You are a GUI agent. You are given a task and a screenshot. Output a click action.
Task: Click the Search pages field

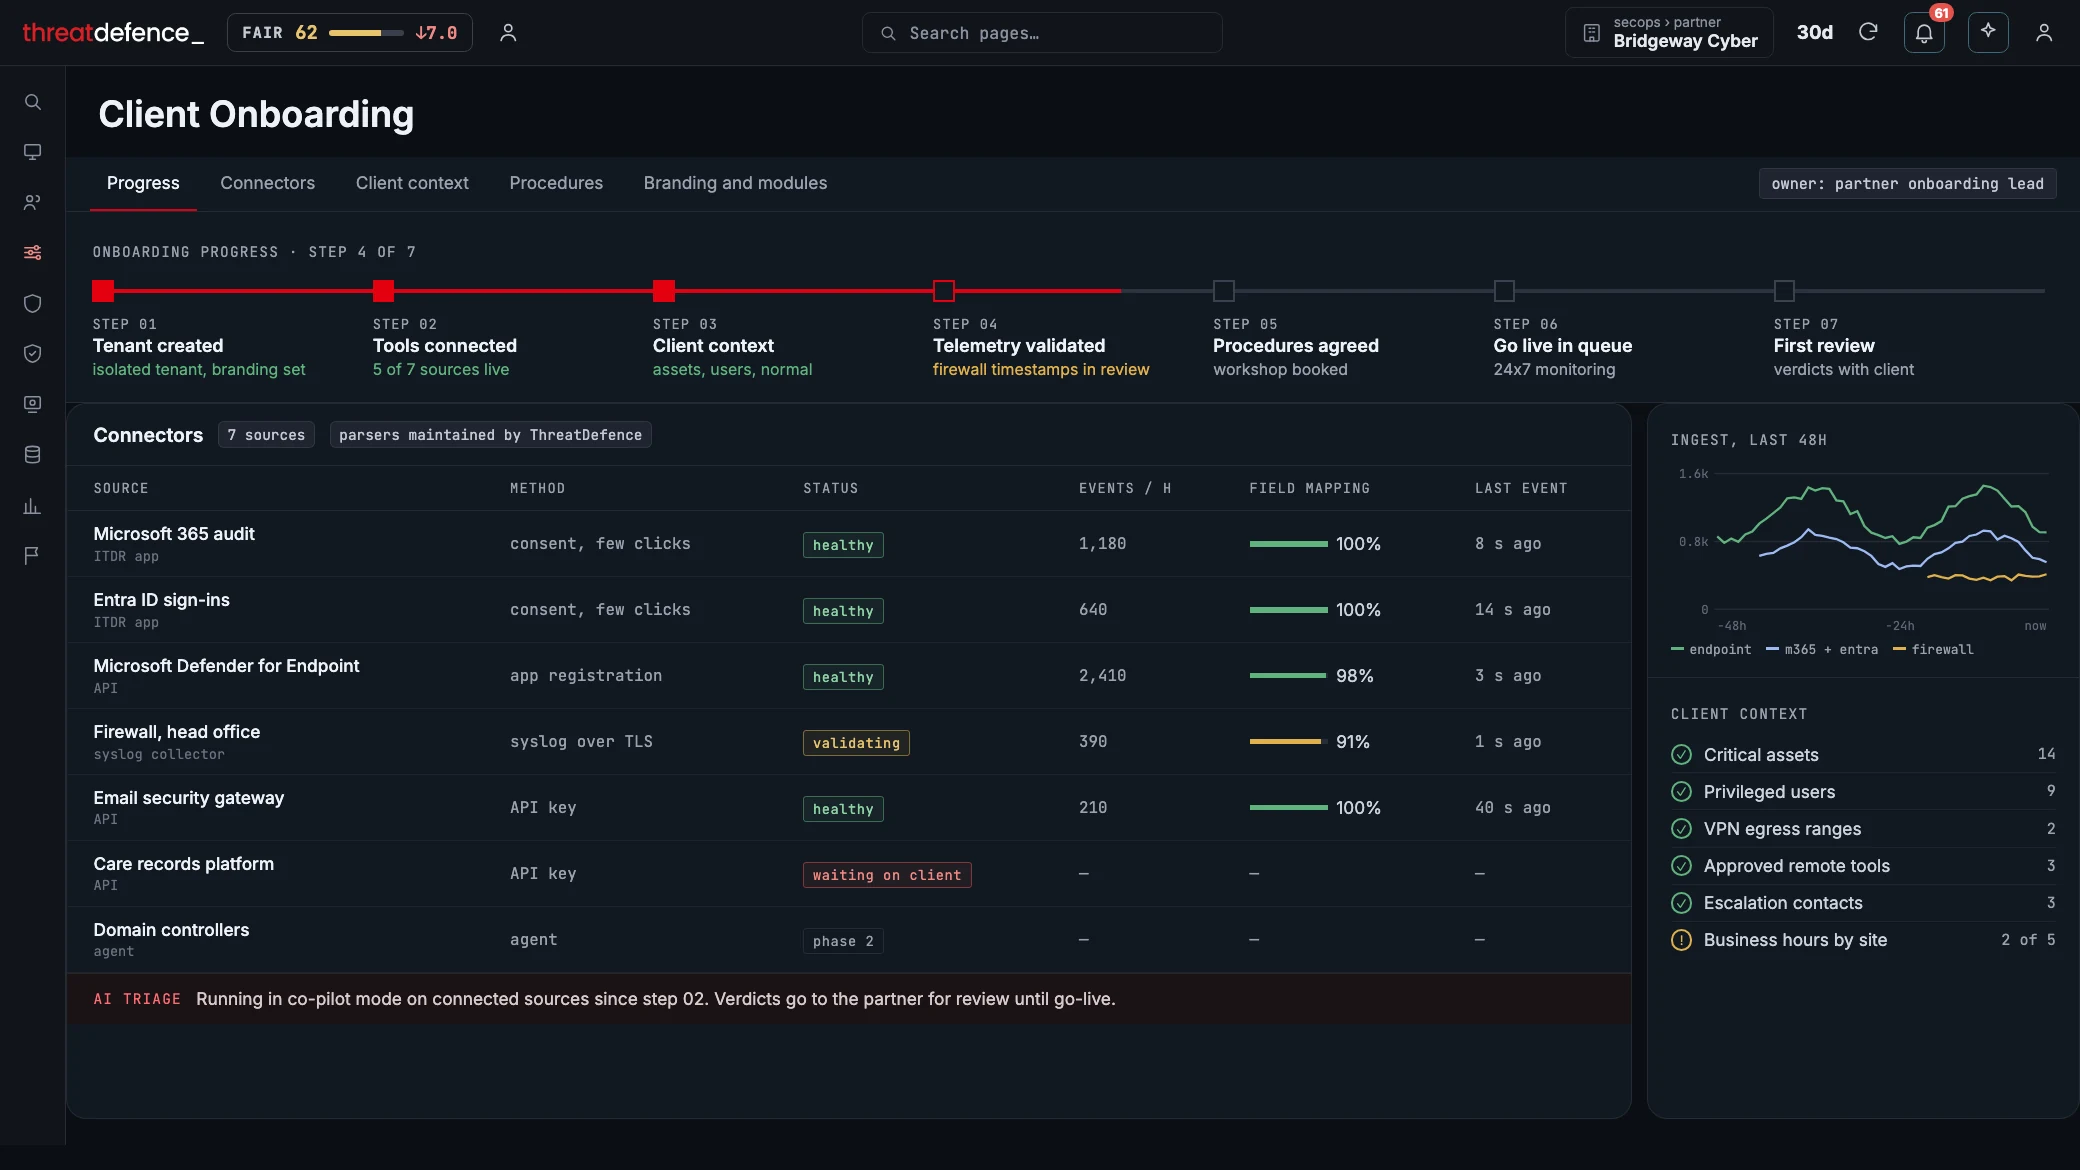point(1042,33)
